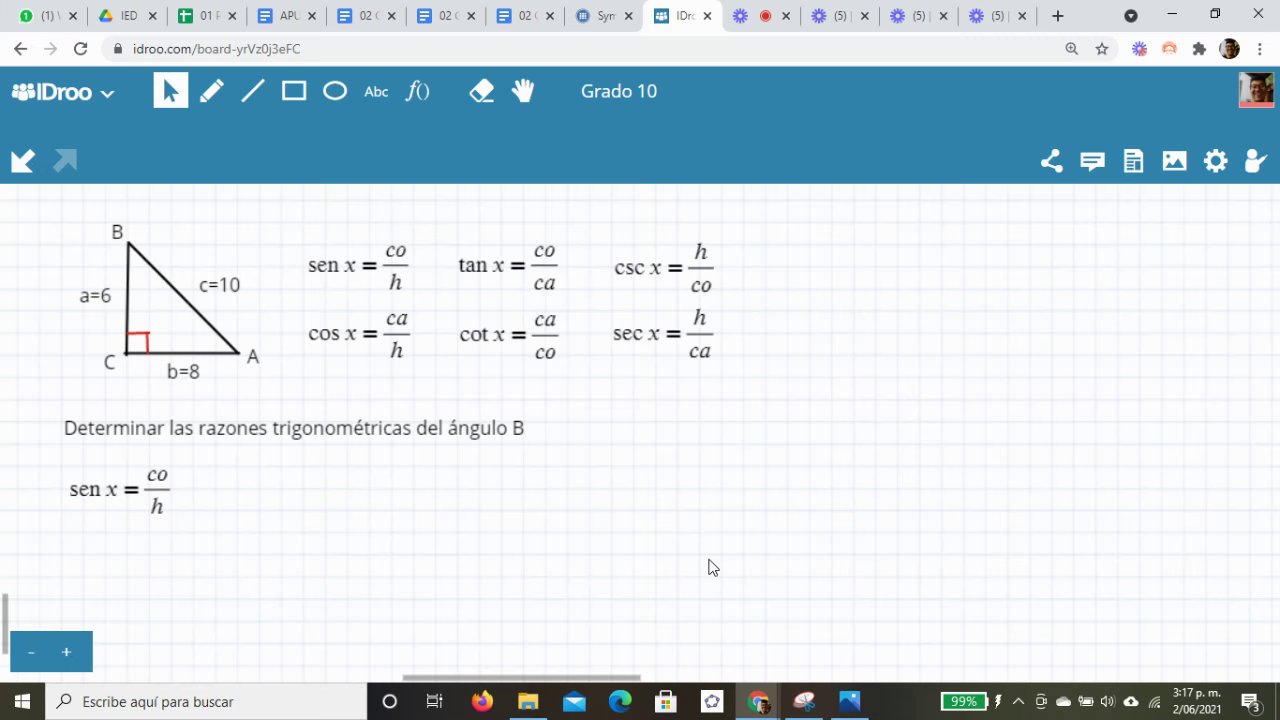The height and width of the screenshot is (720, 1280).
Task: Click the sen x formula under the question
Action: pos(119,490)
